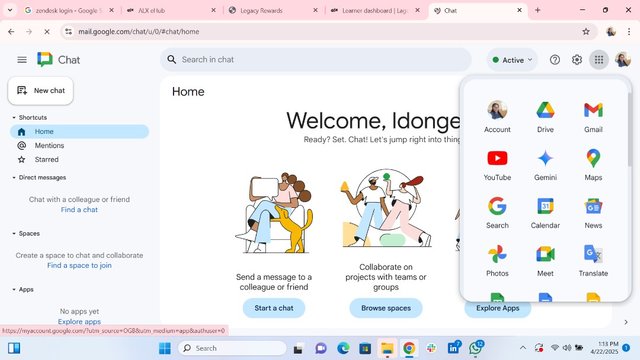Click the Explore Apps button
This screenshot has width=640, height=360.
[498, 309]
